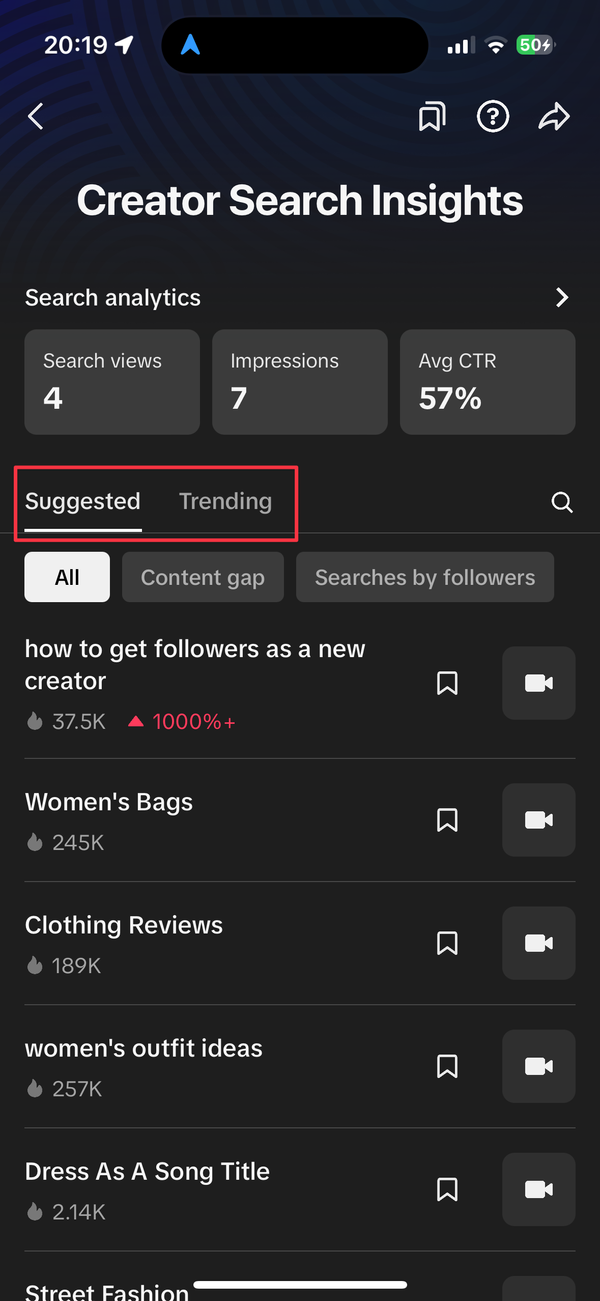Filter by Searches by followers

(x=424, y=577)
